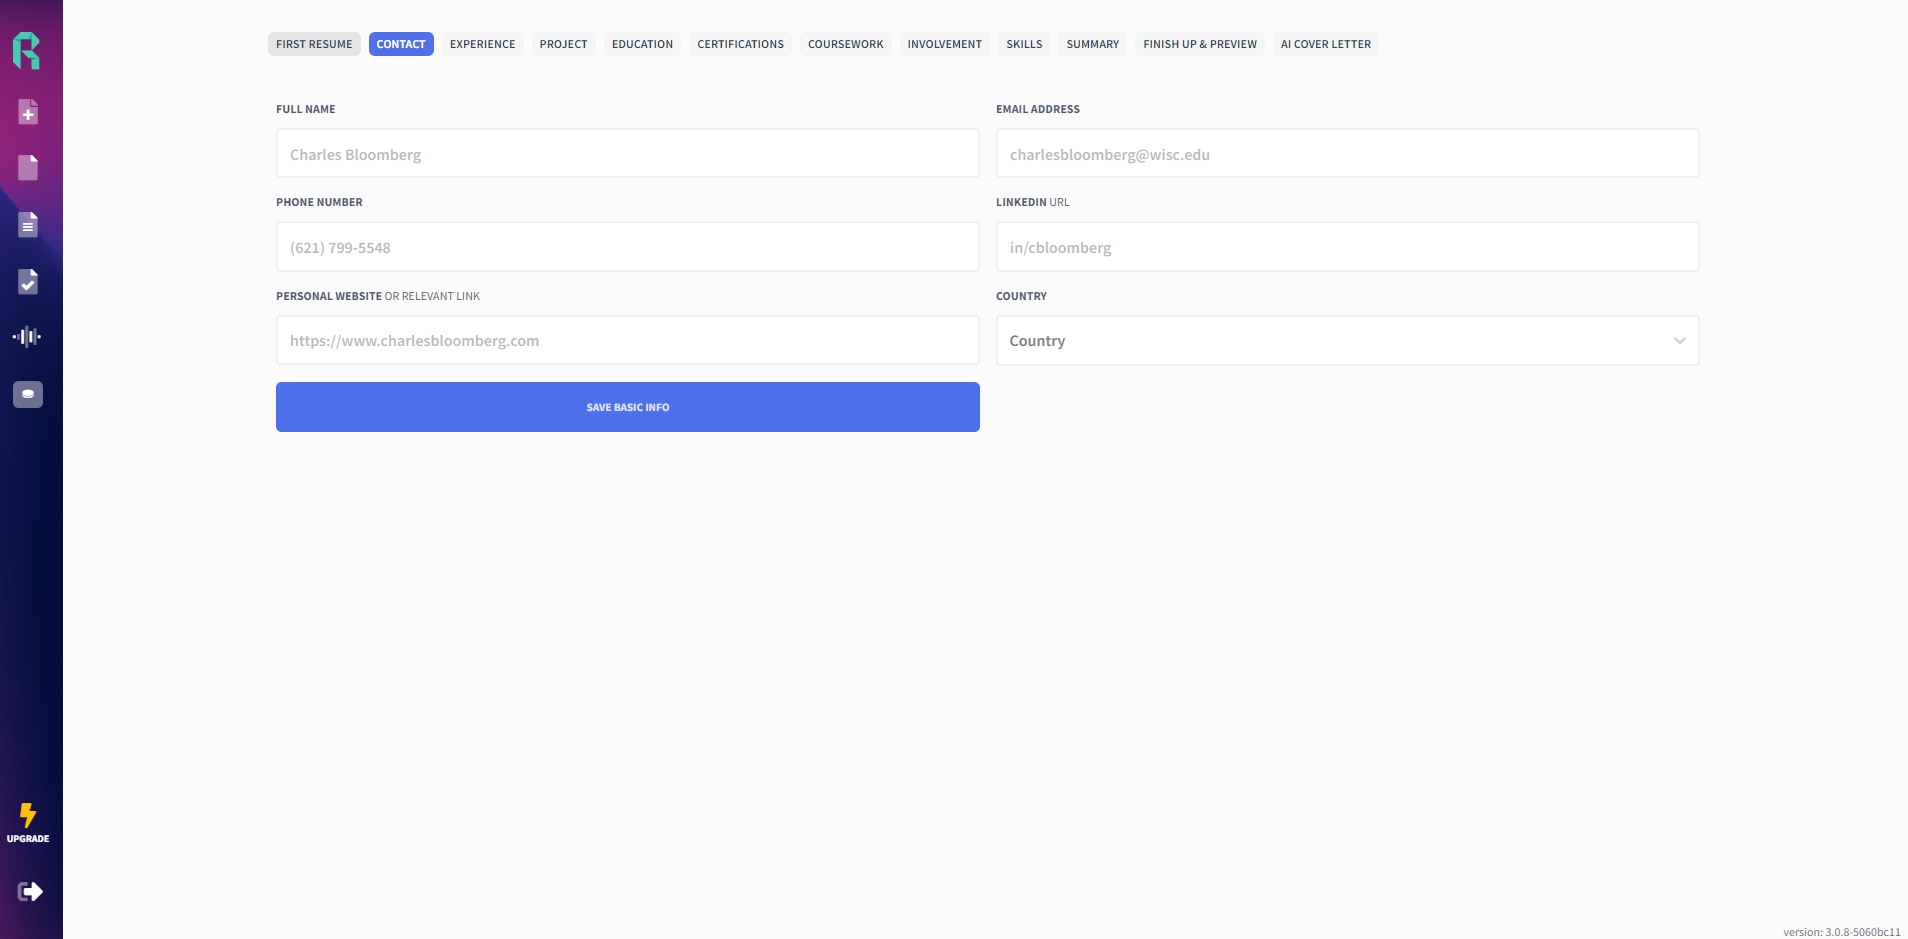1908x939 pixels.
Task: Select the LinkedIn URL input field
Action: 1347,247
